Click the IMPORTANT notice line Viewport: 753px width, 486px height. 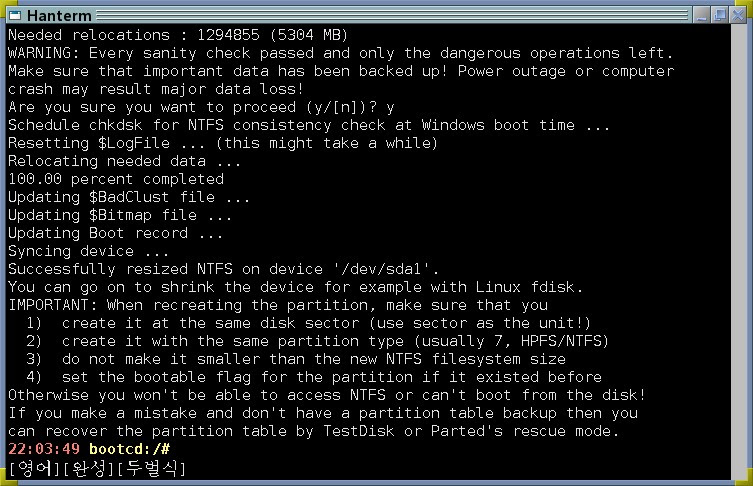pos(278,305)
